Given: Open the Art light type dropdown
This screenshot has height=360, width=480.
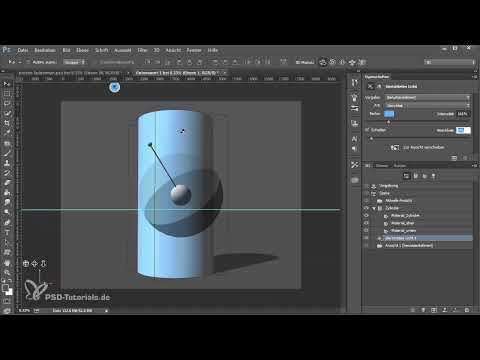Looking at the screenshot, I should pyautogui.click(x=428, y=106).
